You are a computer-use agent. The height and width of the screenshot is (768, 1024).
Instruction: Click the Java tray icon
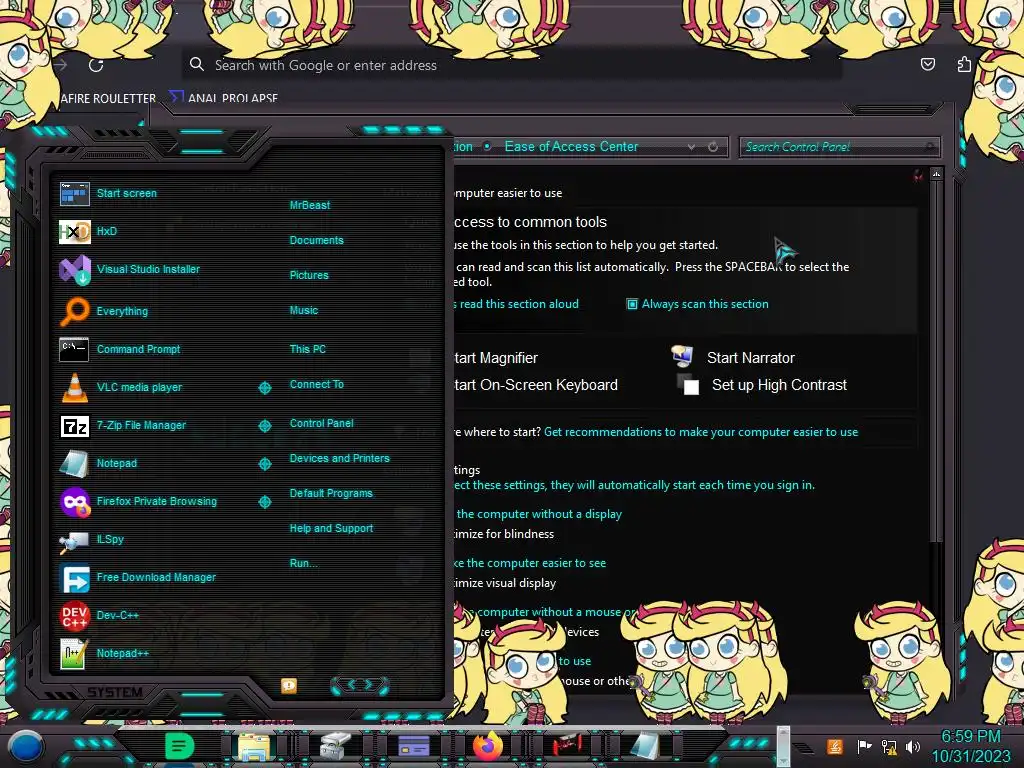(x=835, y=746)
